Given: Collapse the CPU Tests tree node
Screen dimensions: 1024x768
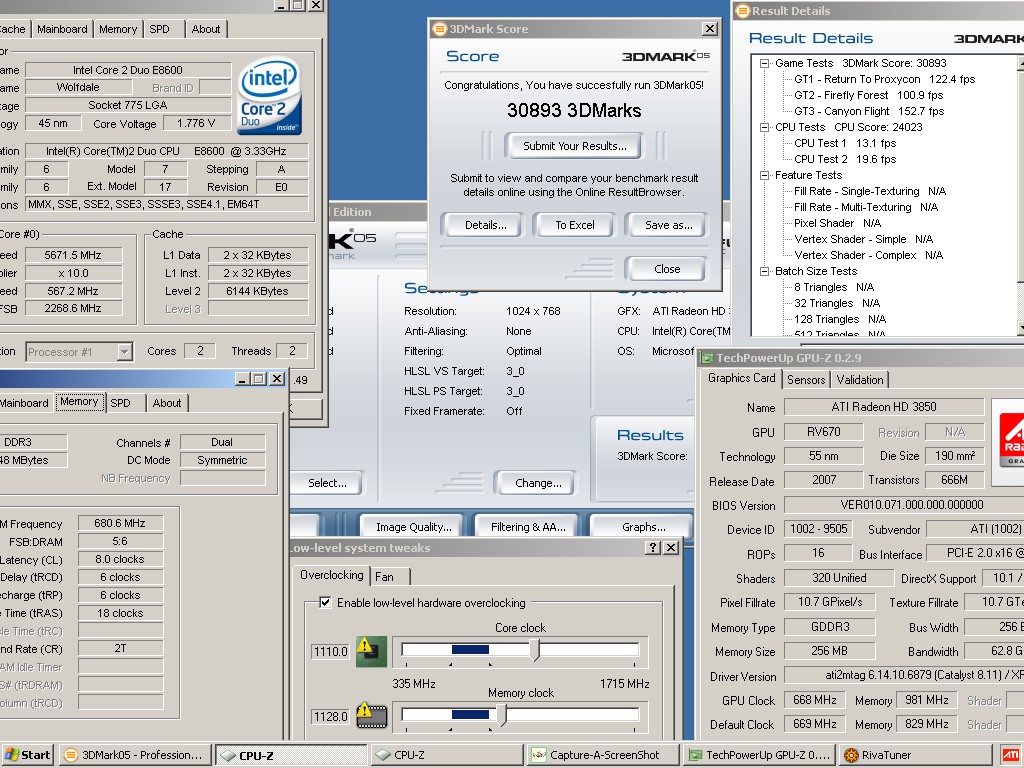Looking at the screenshot, I should [764, 127].
